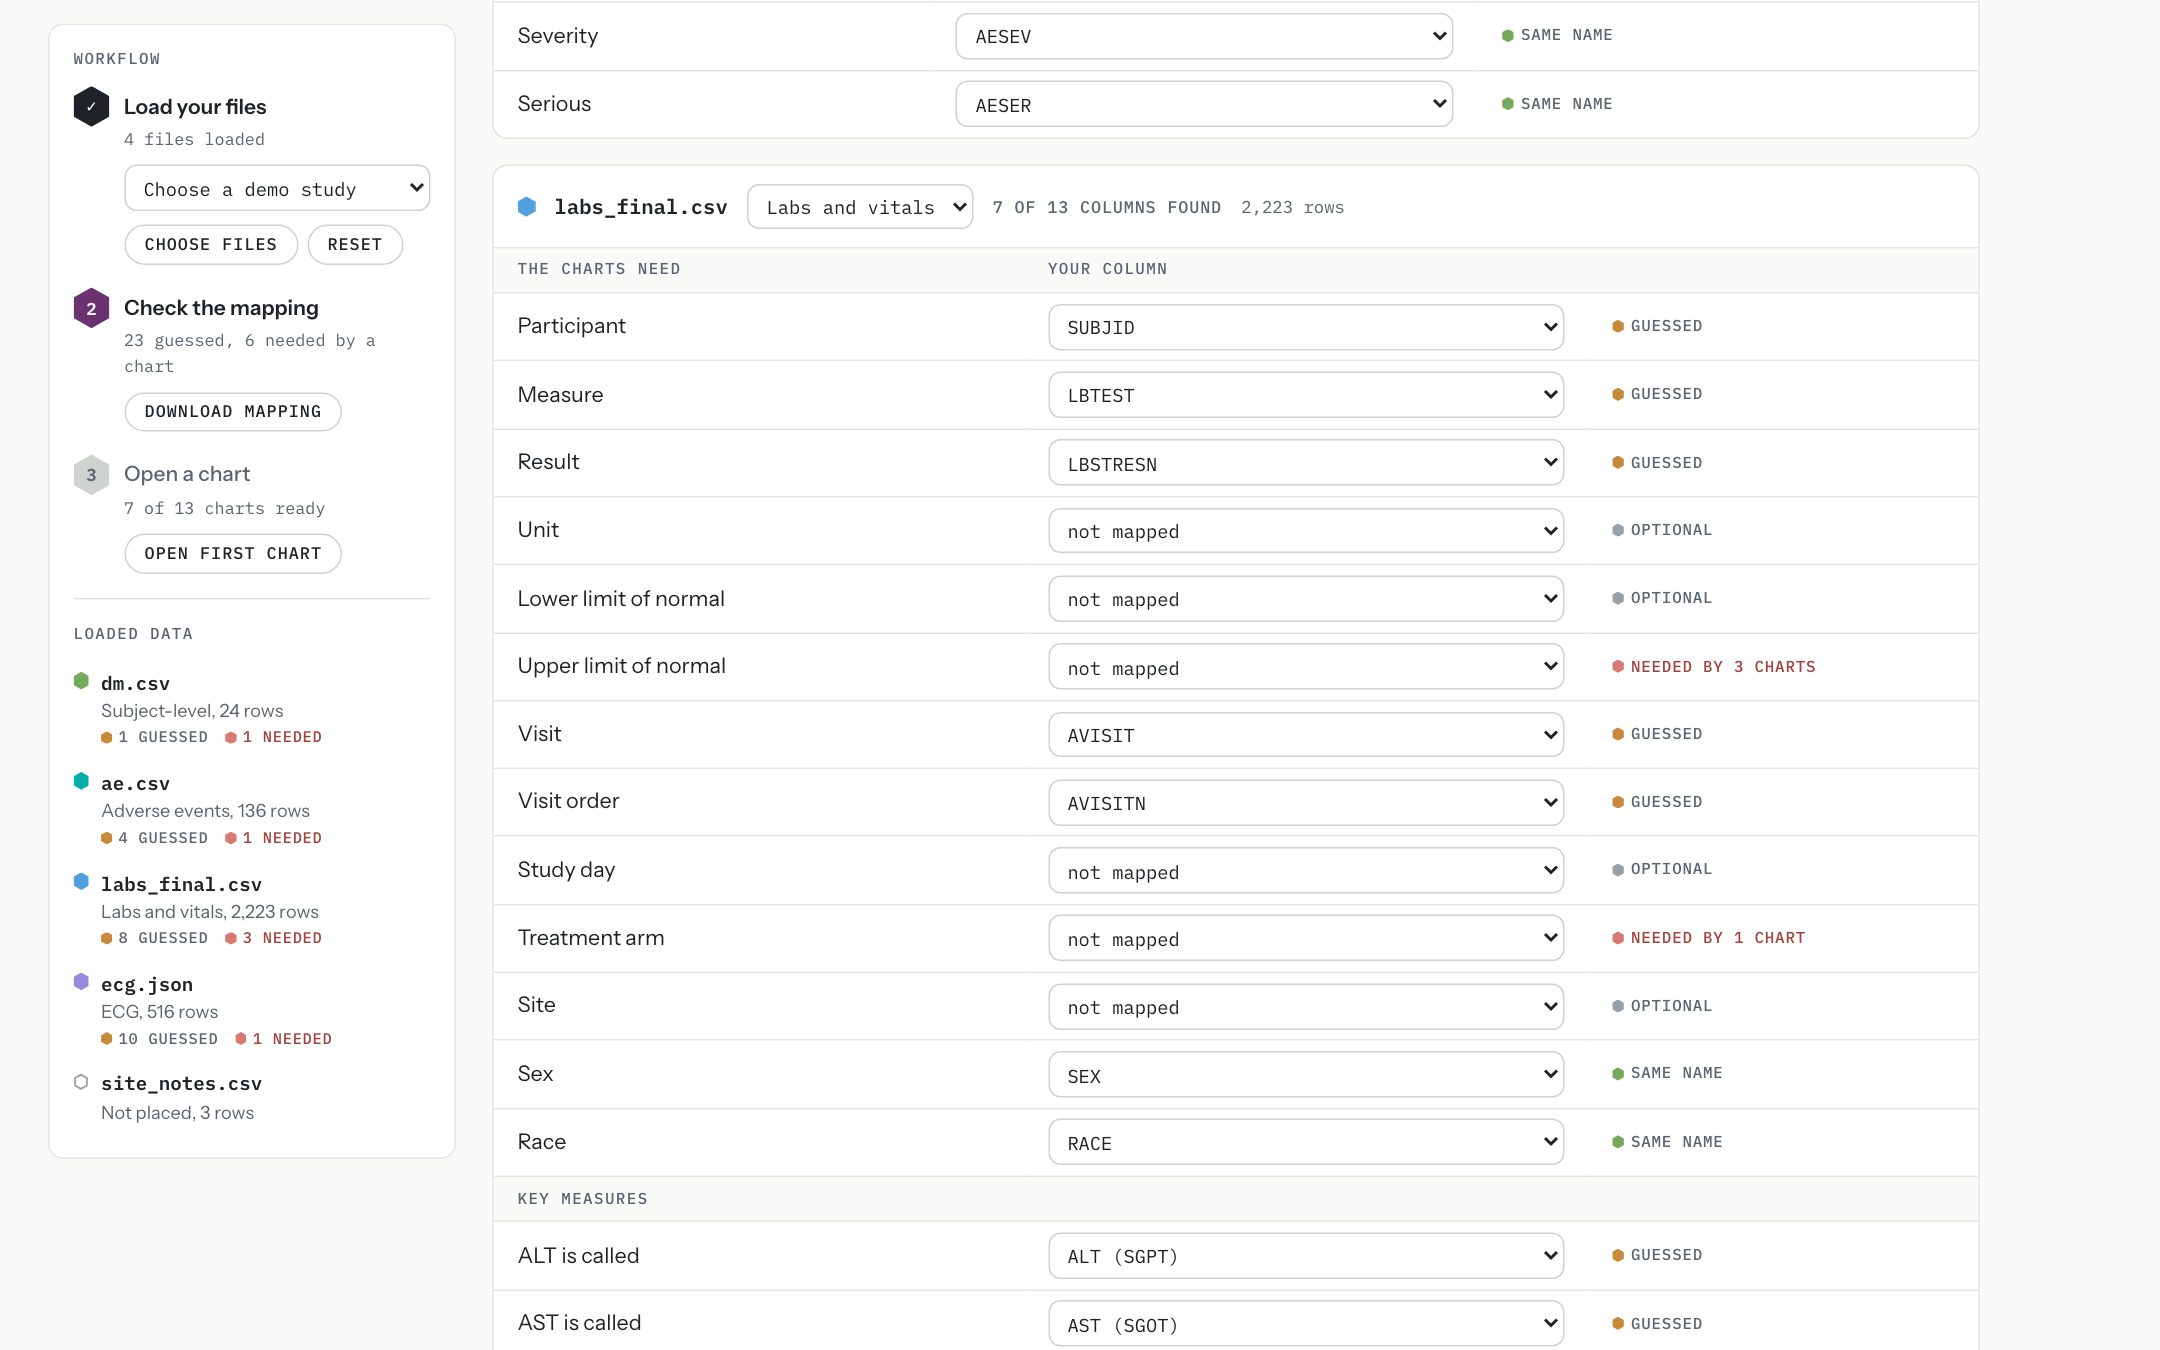This screenshot has height=1350, width=2160.
Task: Open the Lower limit of normal dropdown
Action: click(x=1306, y=599)
